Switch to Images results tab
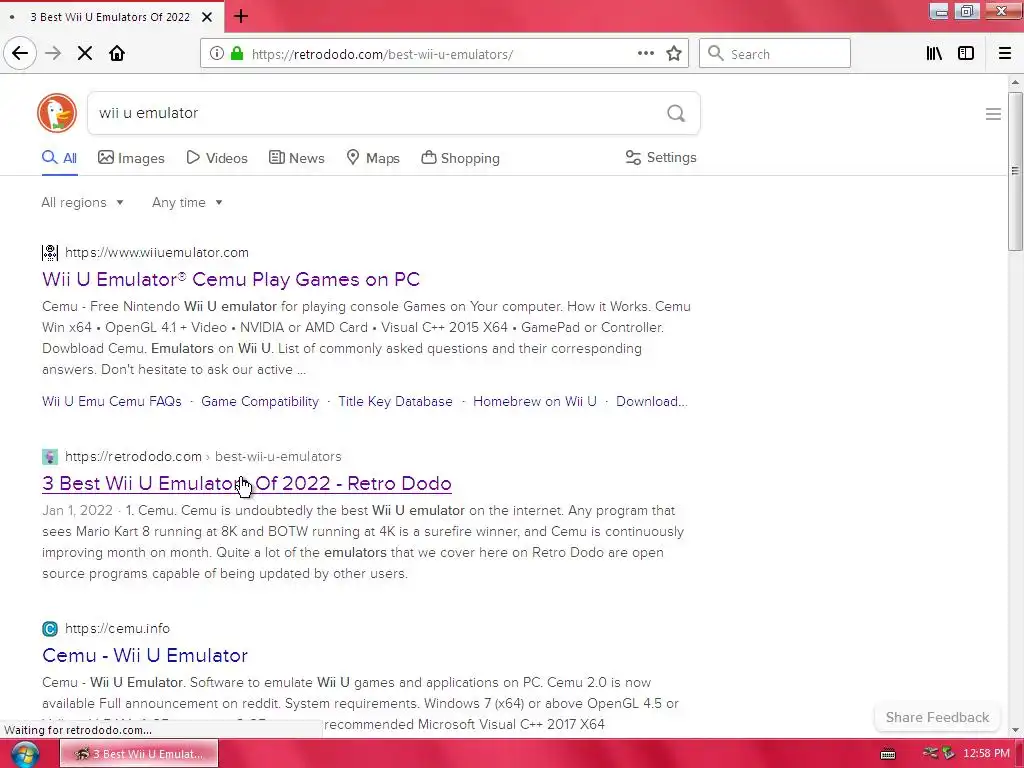This screenshot has width=1024, height=768. tap(131, 158)
